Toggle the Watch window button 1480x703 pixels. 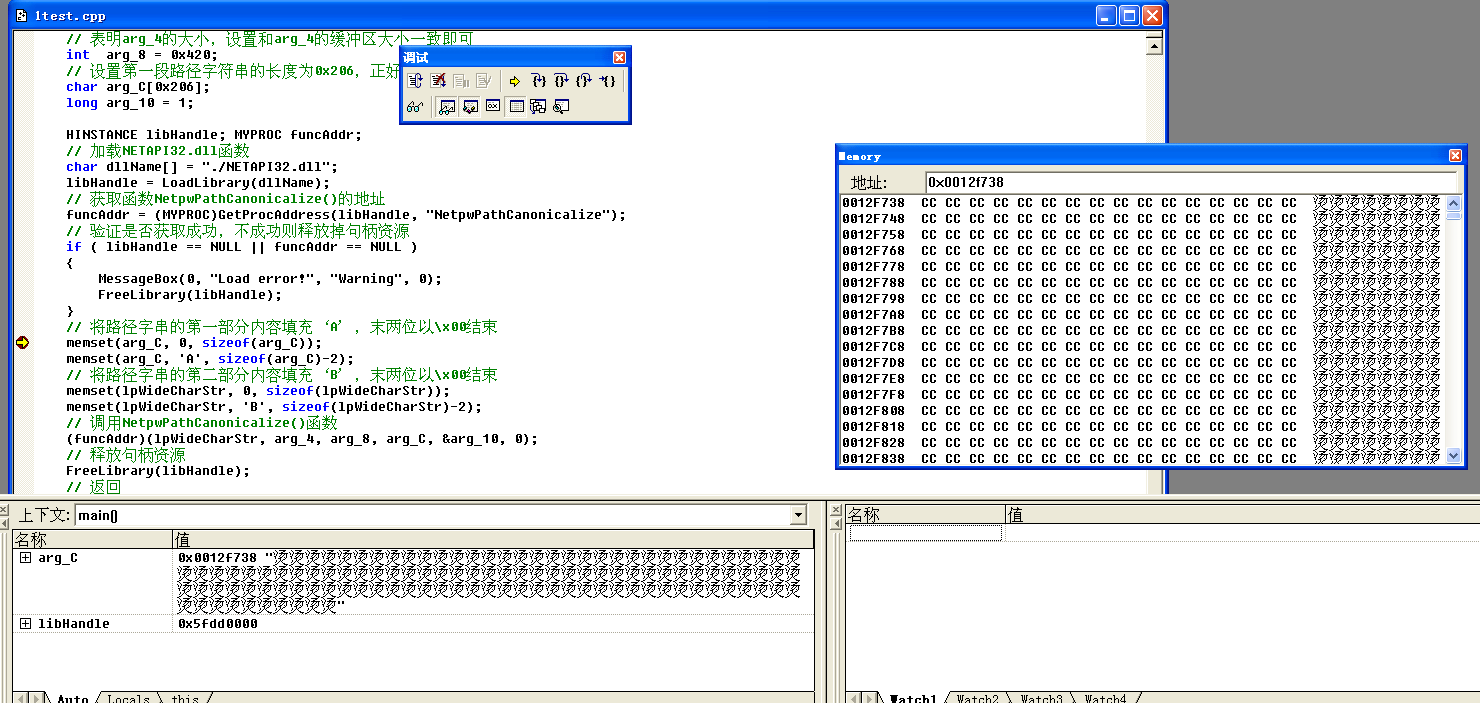pyautogui.click(x=447, y=107)
